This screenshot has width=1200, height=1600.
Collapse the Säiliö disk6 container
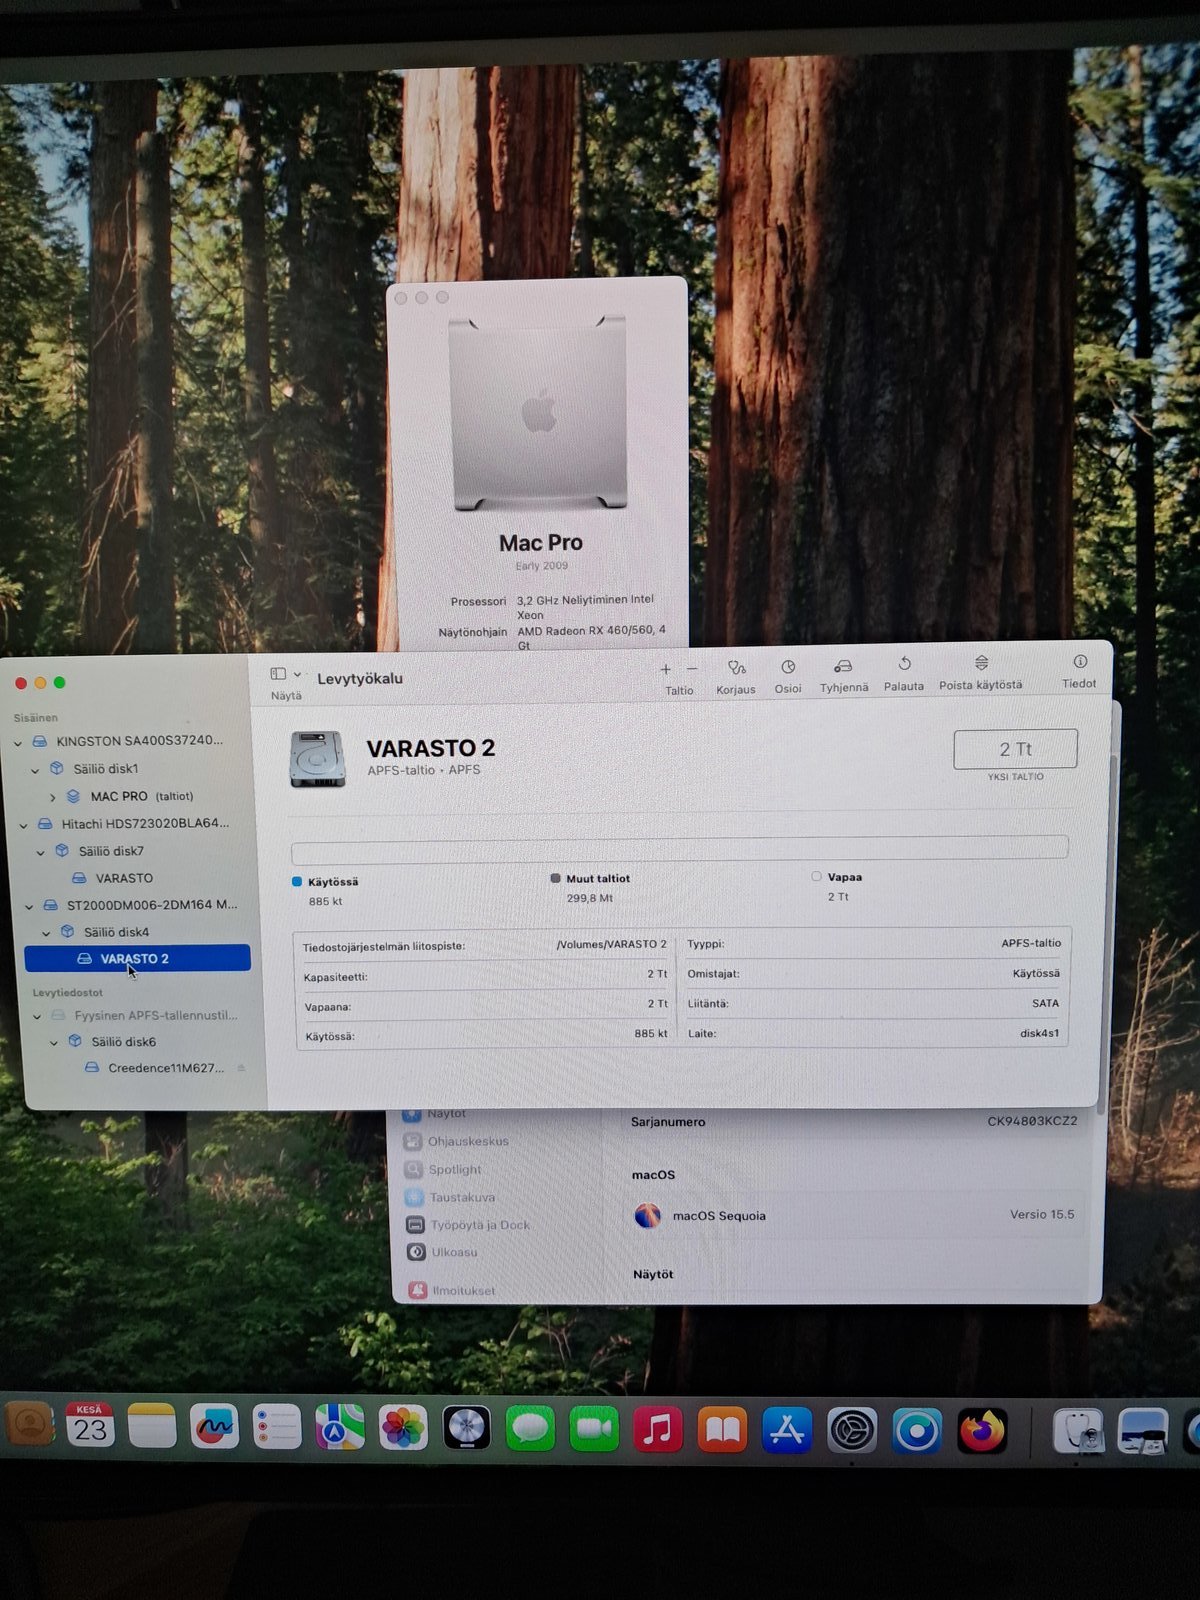coord(54,1042)
